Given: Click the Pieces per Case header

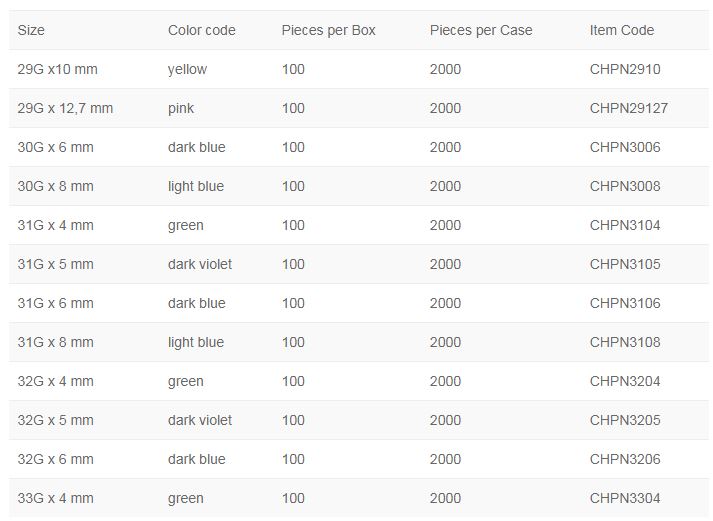Looking at the screenshot, I should [x=481, y=30].
